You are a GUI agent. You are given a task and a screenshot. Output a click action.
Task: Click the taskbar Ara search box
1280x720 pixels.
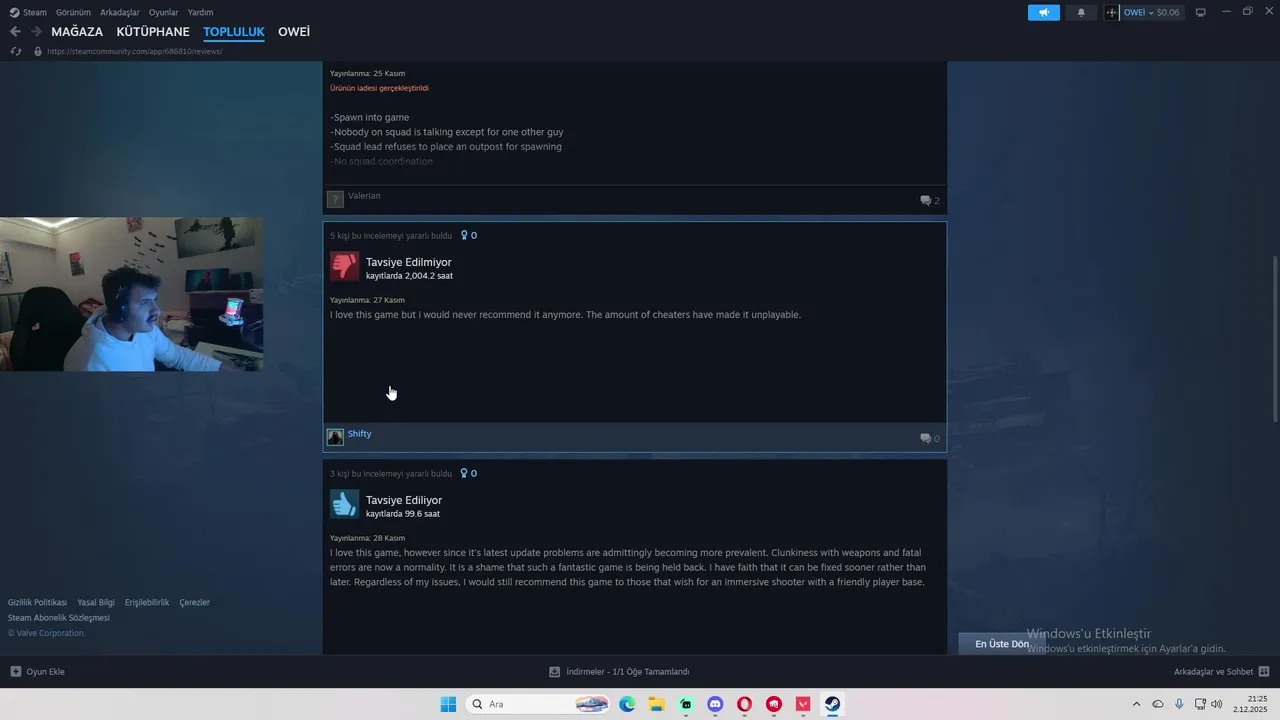539,704
